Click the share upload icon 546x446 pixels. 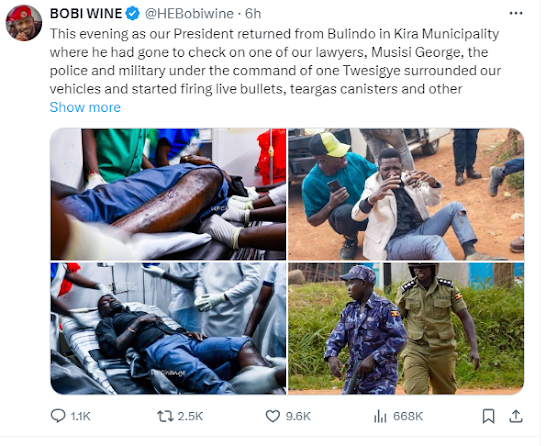coord(516,416)
